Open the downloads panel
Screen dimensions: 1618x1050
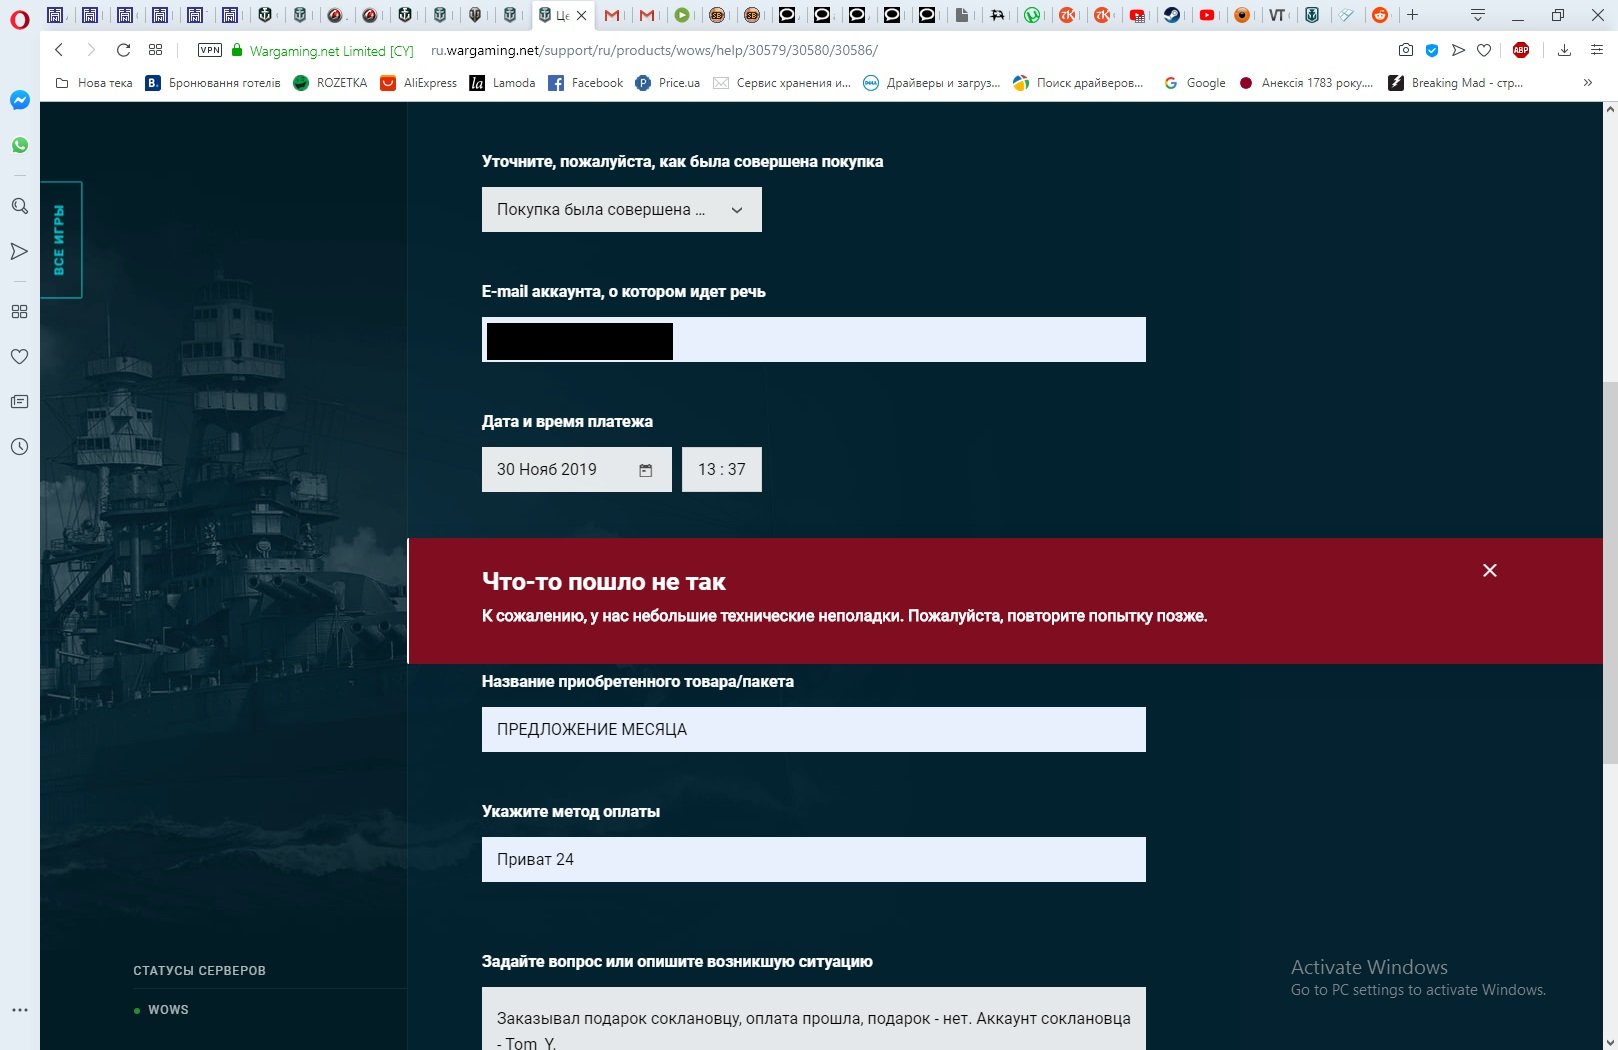[1565, 50]
